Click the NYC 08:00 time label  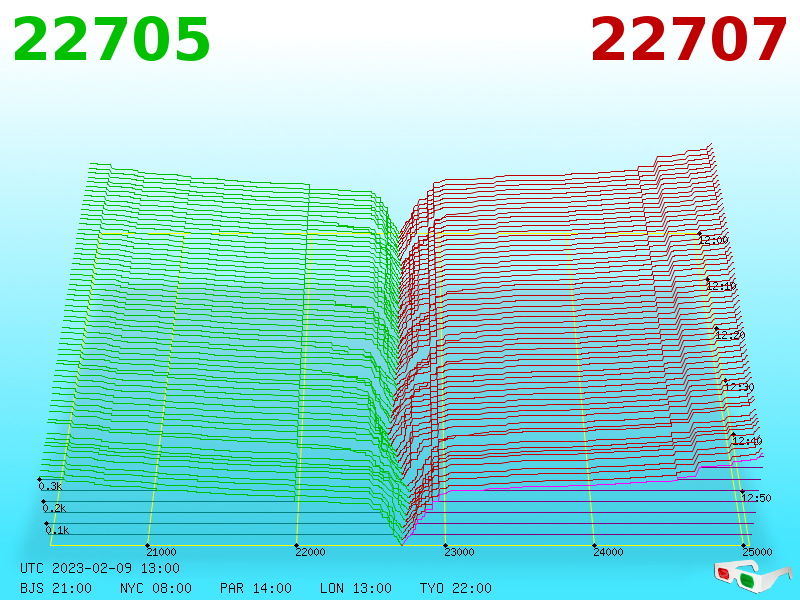pyautogui.click(x=156, y=588)
